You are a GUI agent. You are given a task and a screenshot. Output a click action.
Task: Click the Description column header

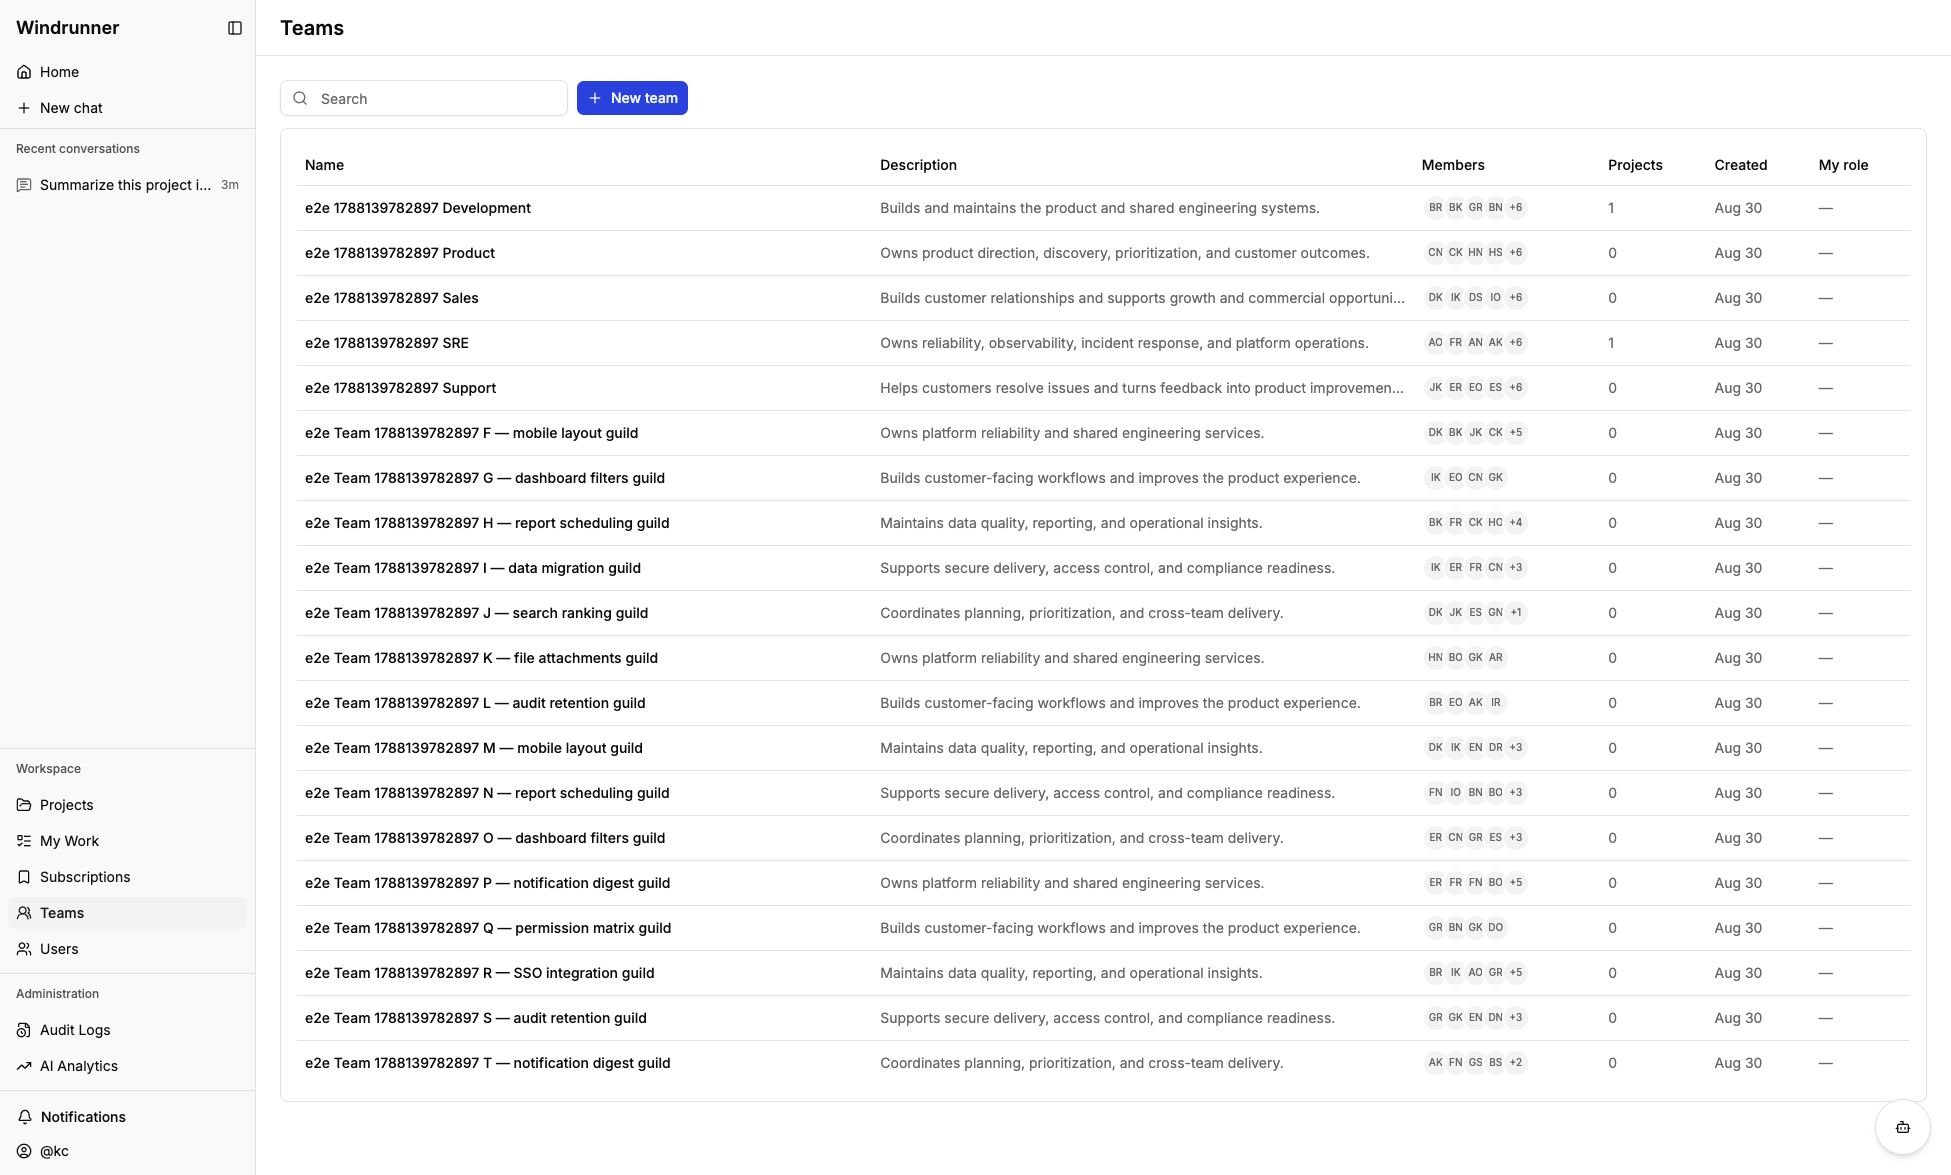918,165
